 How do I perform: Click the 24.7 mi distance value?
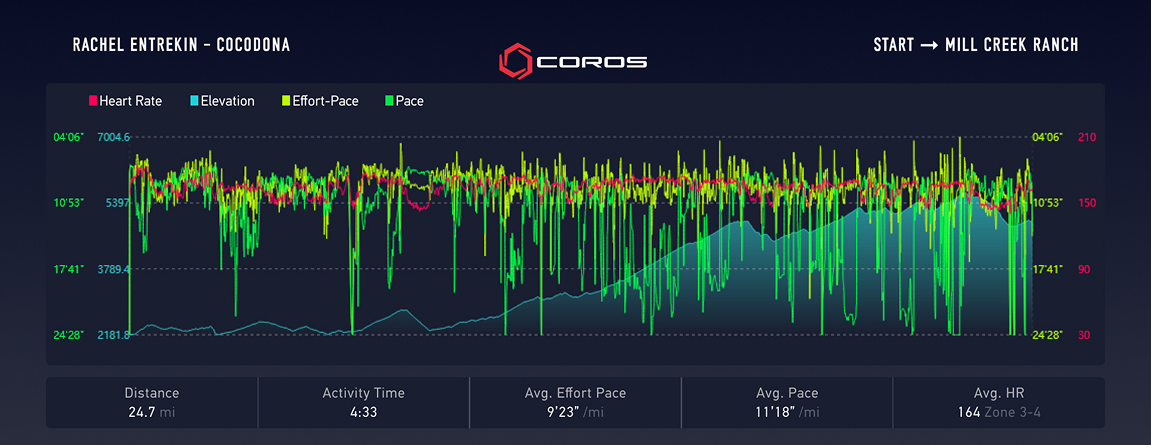152,412
